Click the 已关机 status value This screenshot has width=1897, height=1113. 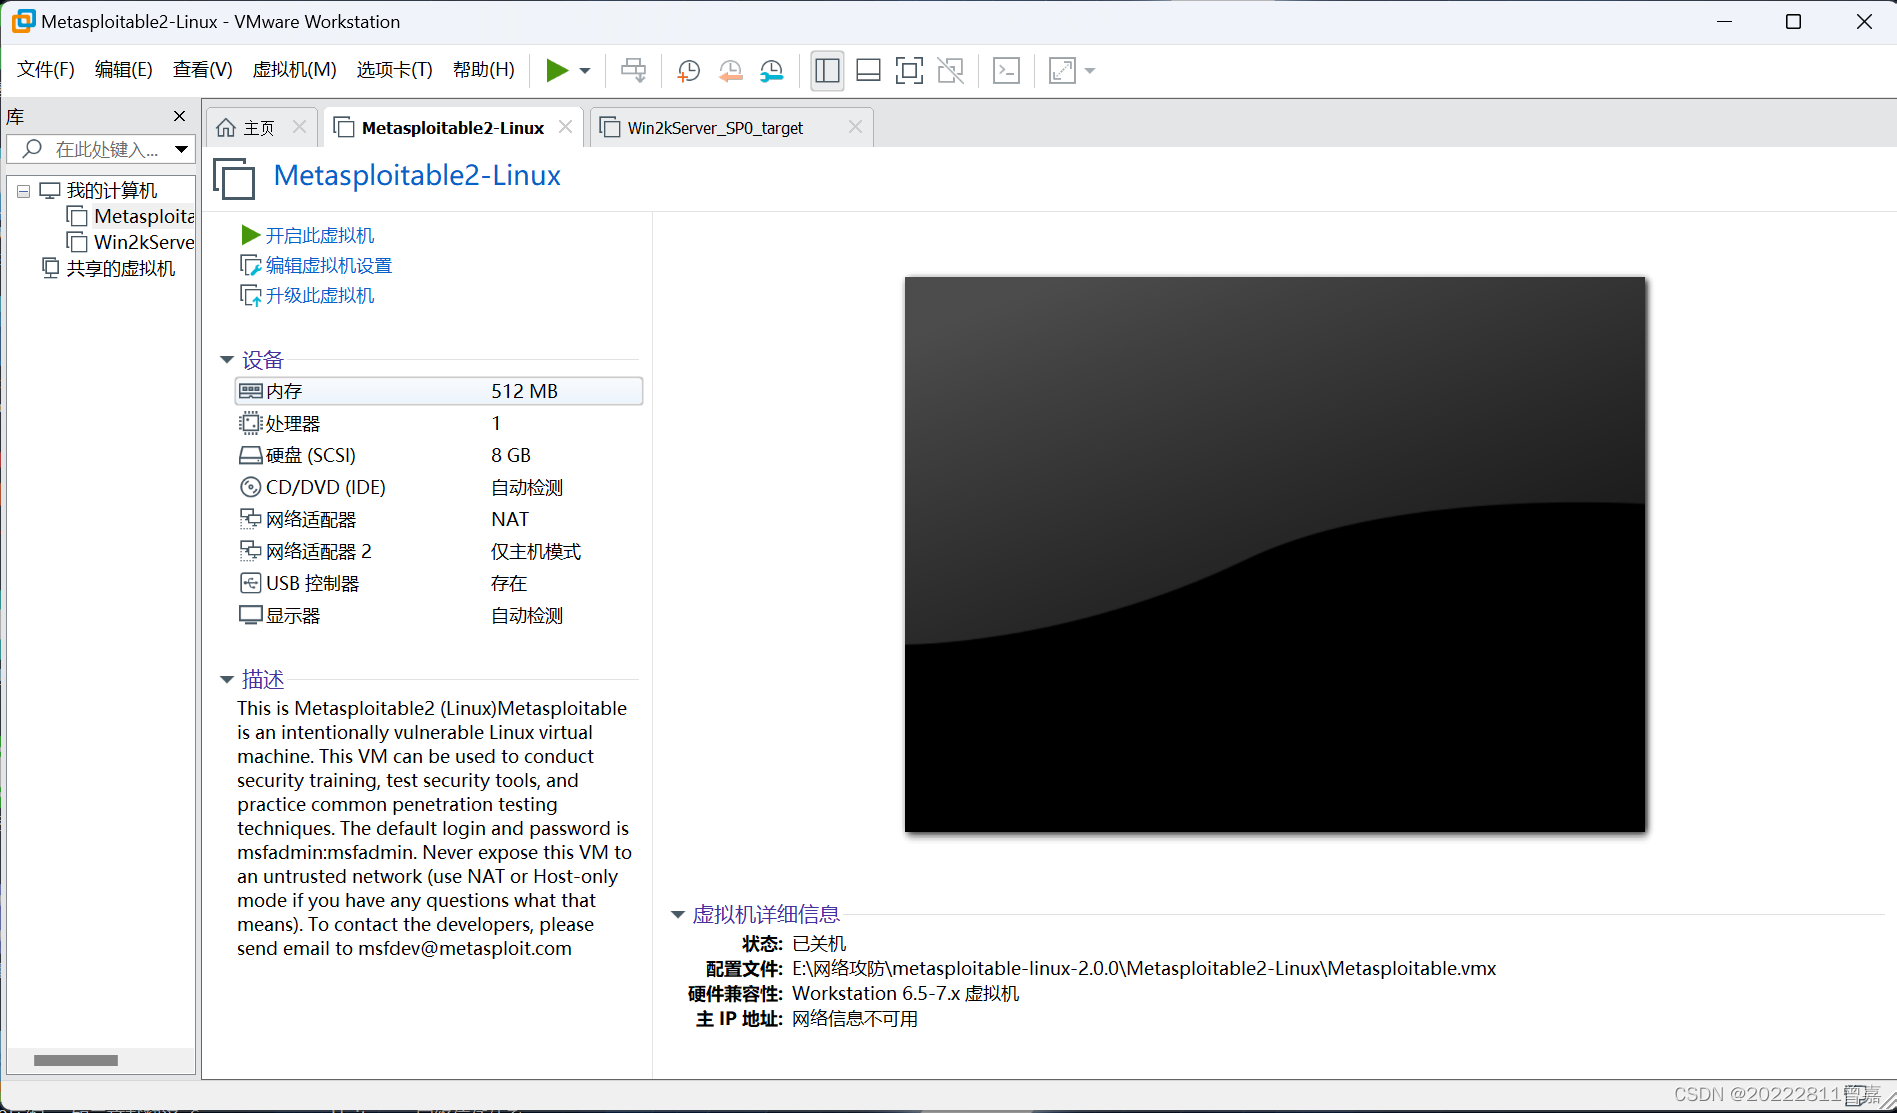[819, 943]
